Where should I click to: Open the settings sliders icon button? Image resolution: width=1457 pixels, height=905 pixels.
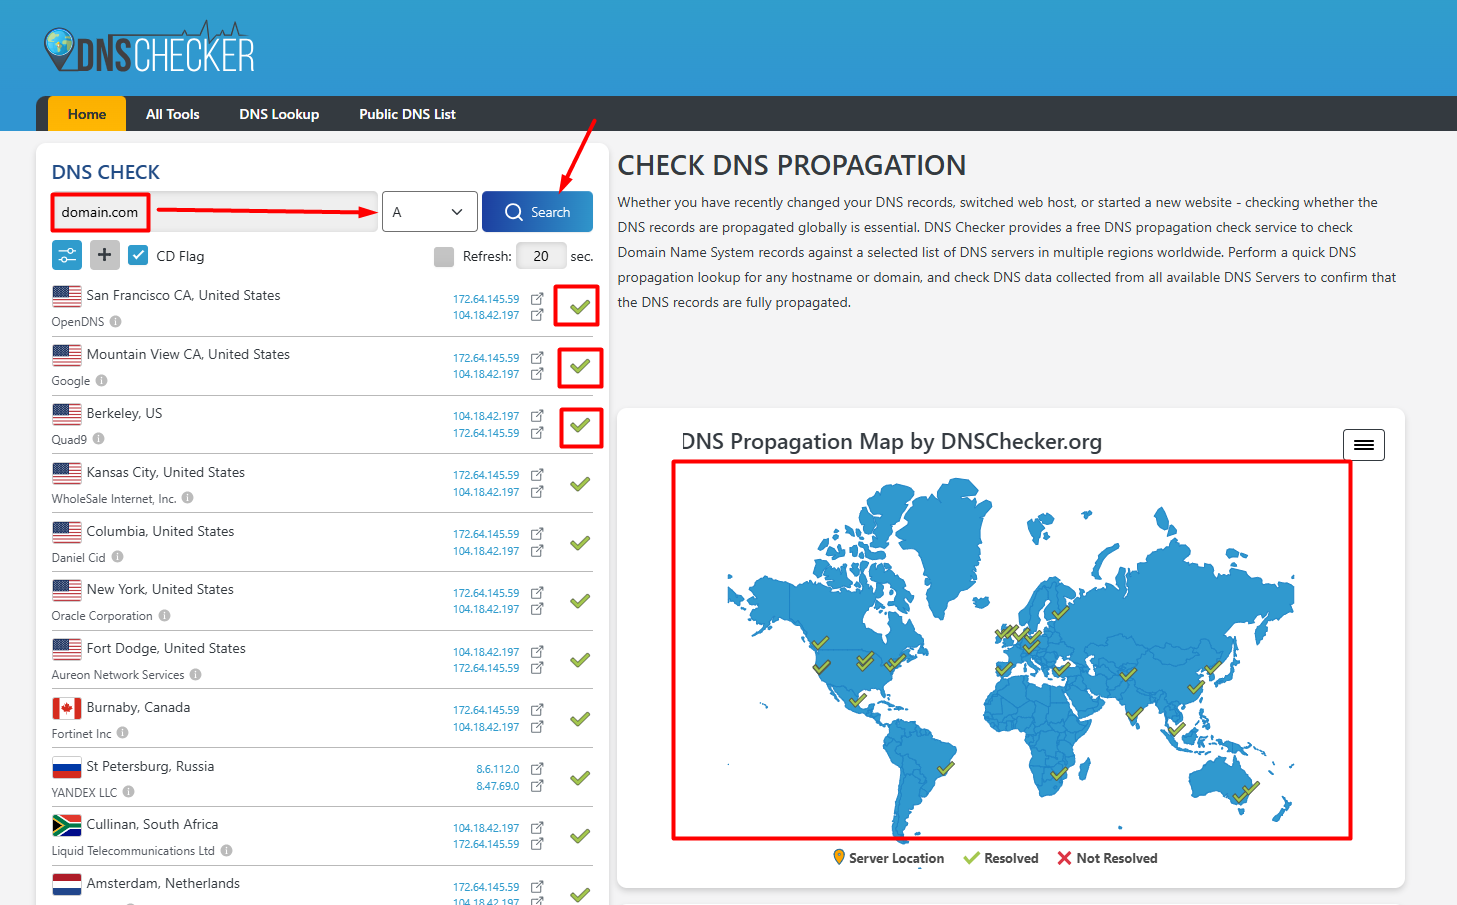coord(67,255)
